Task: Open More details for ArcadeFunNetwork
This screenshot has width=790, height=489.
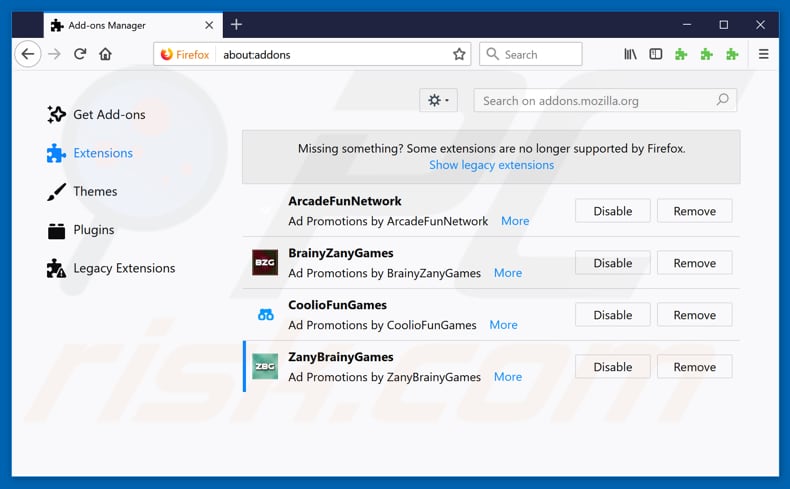Action: [515, 221]
